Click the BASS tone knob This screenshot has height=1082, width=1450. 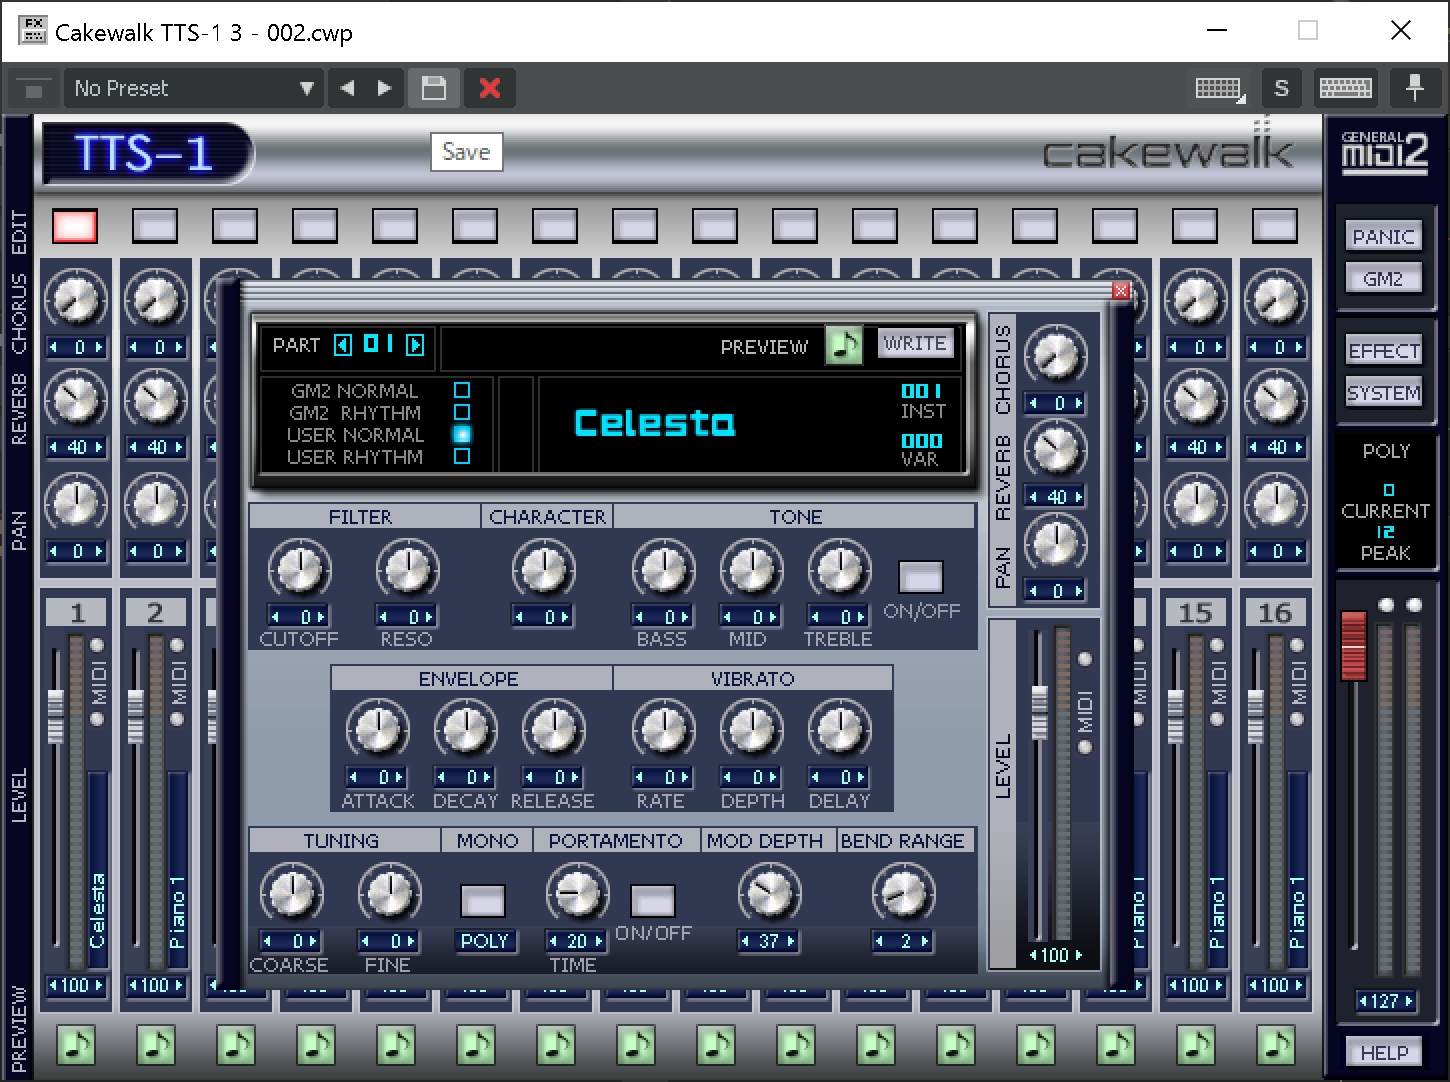point(663,570)
